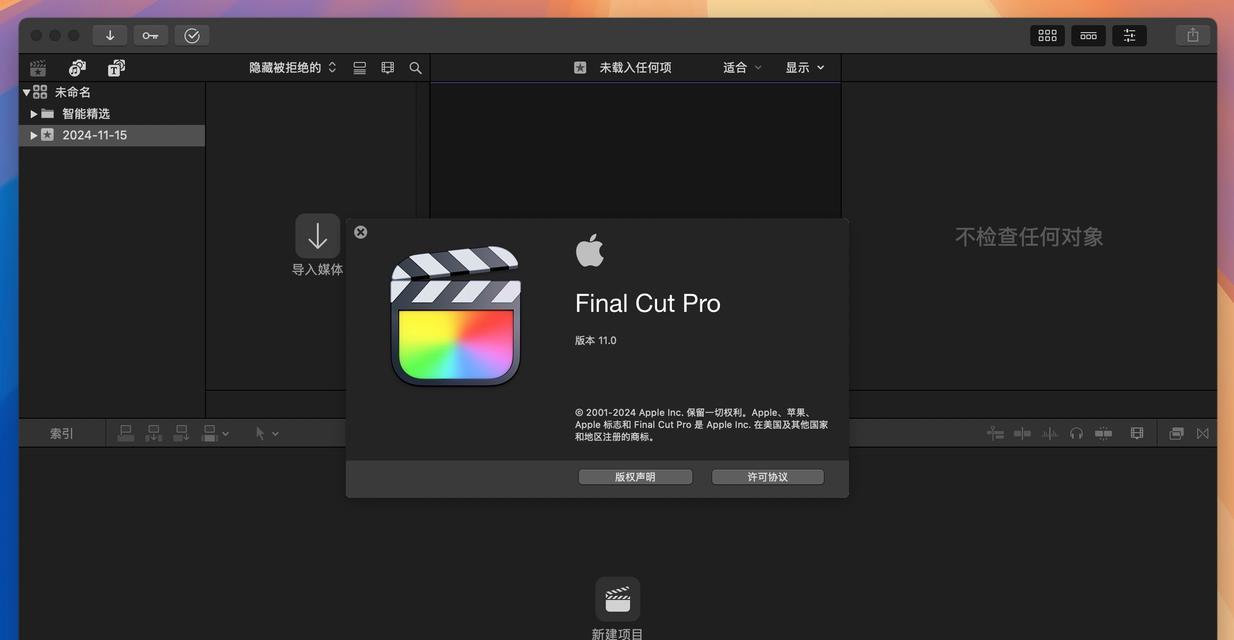
Task: Open clip grouping and sorting options icon
Action: (360, 68)
